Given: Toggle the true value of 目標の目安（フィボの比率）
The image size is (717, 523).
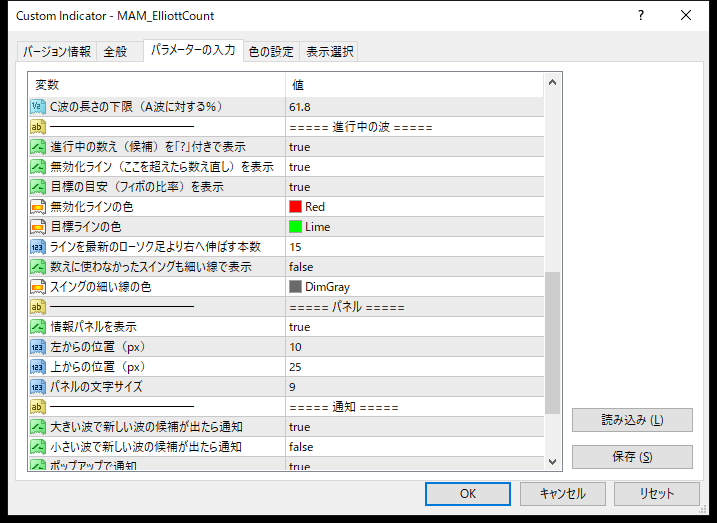Looking at the screenshot, I should (x=300, y=187).
